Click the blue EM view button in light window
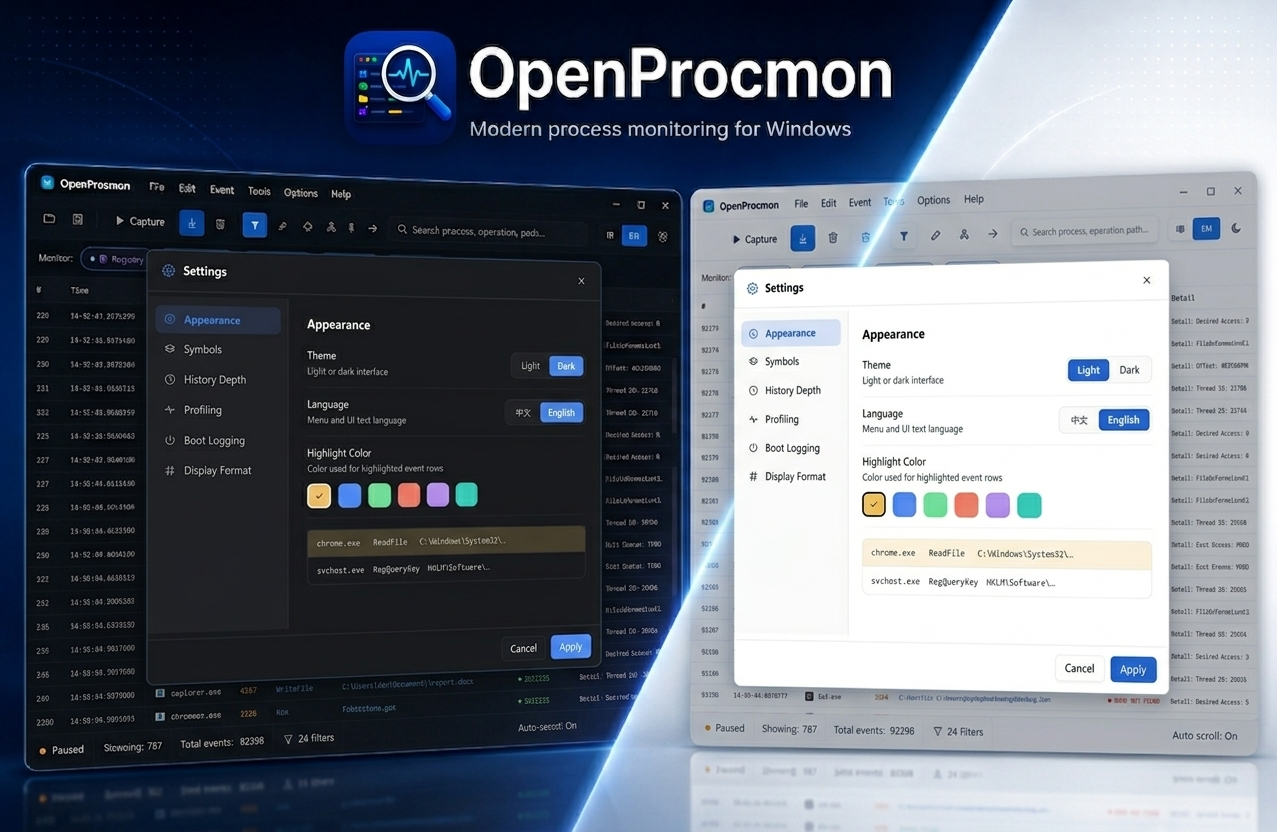 (1208, 229)
